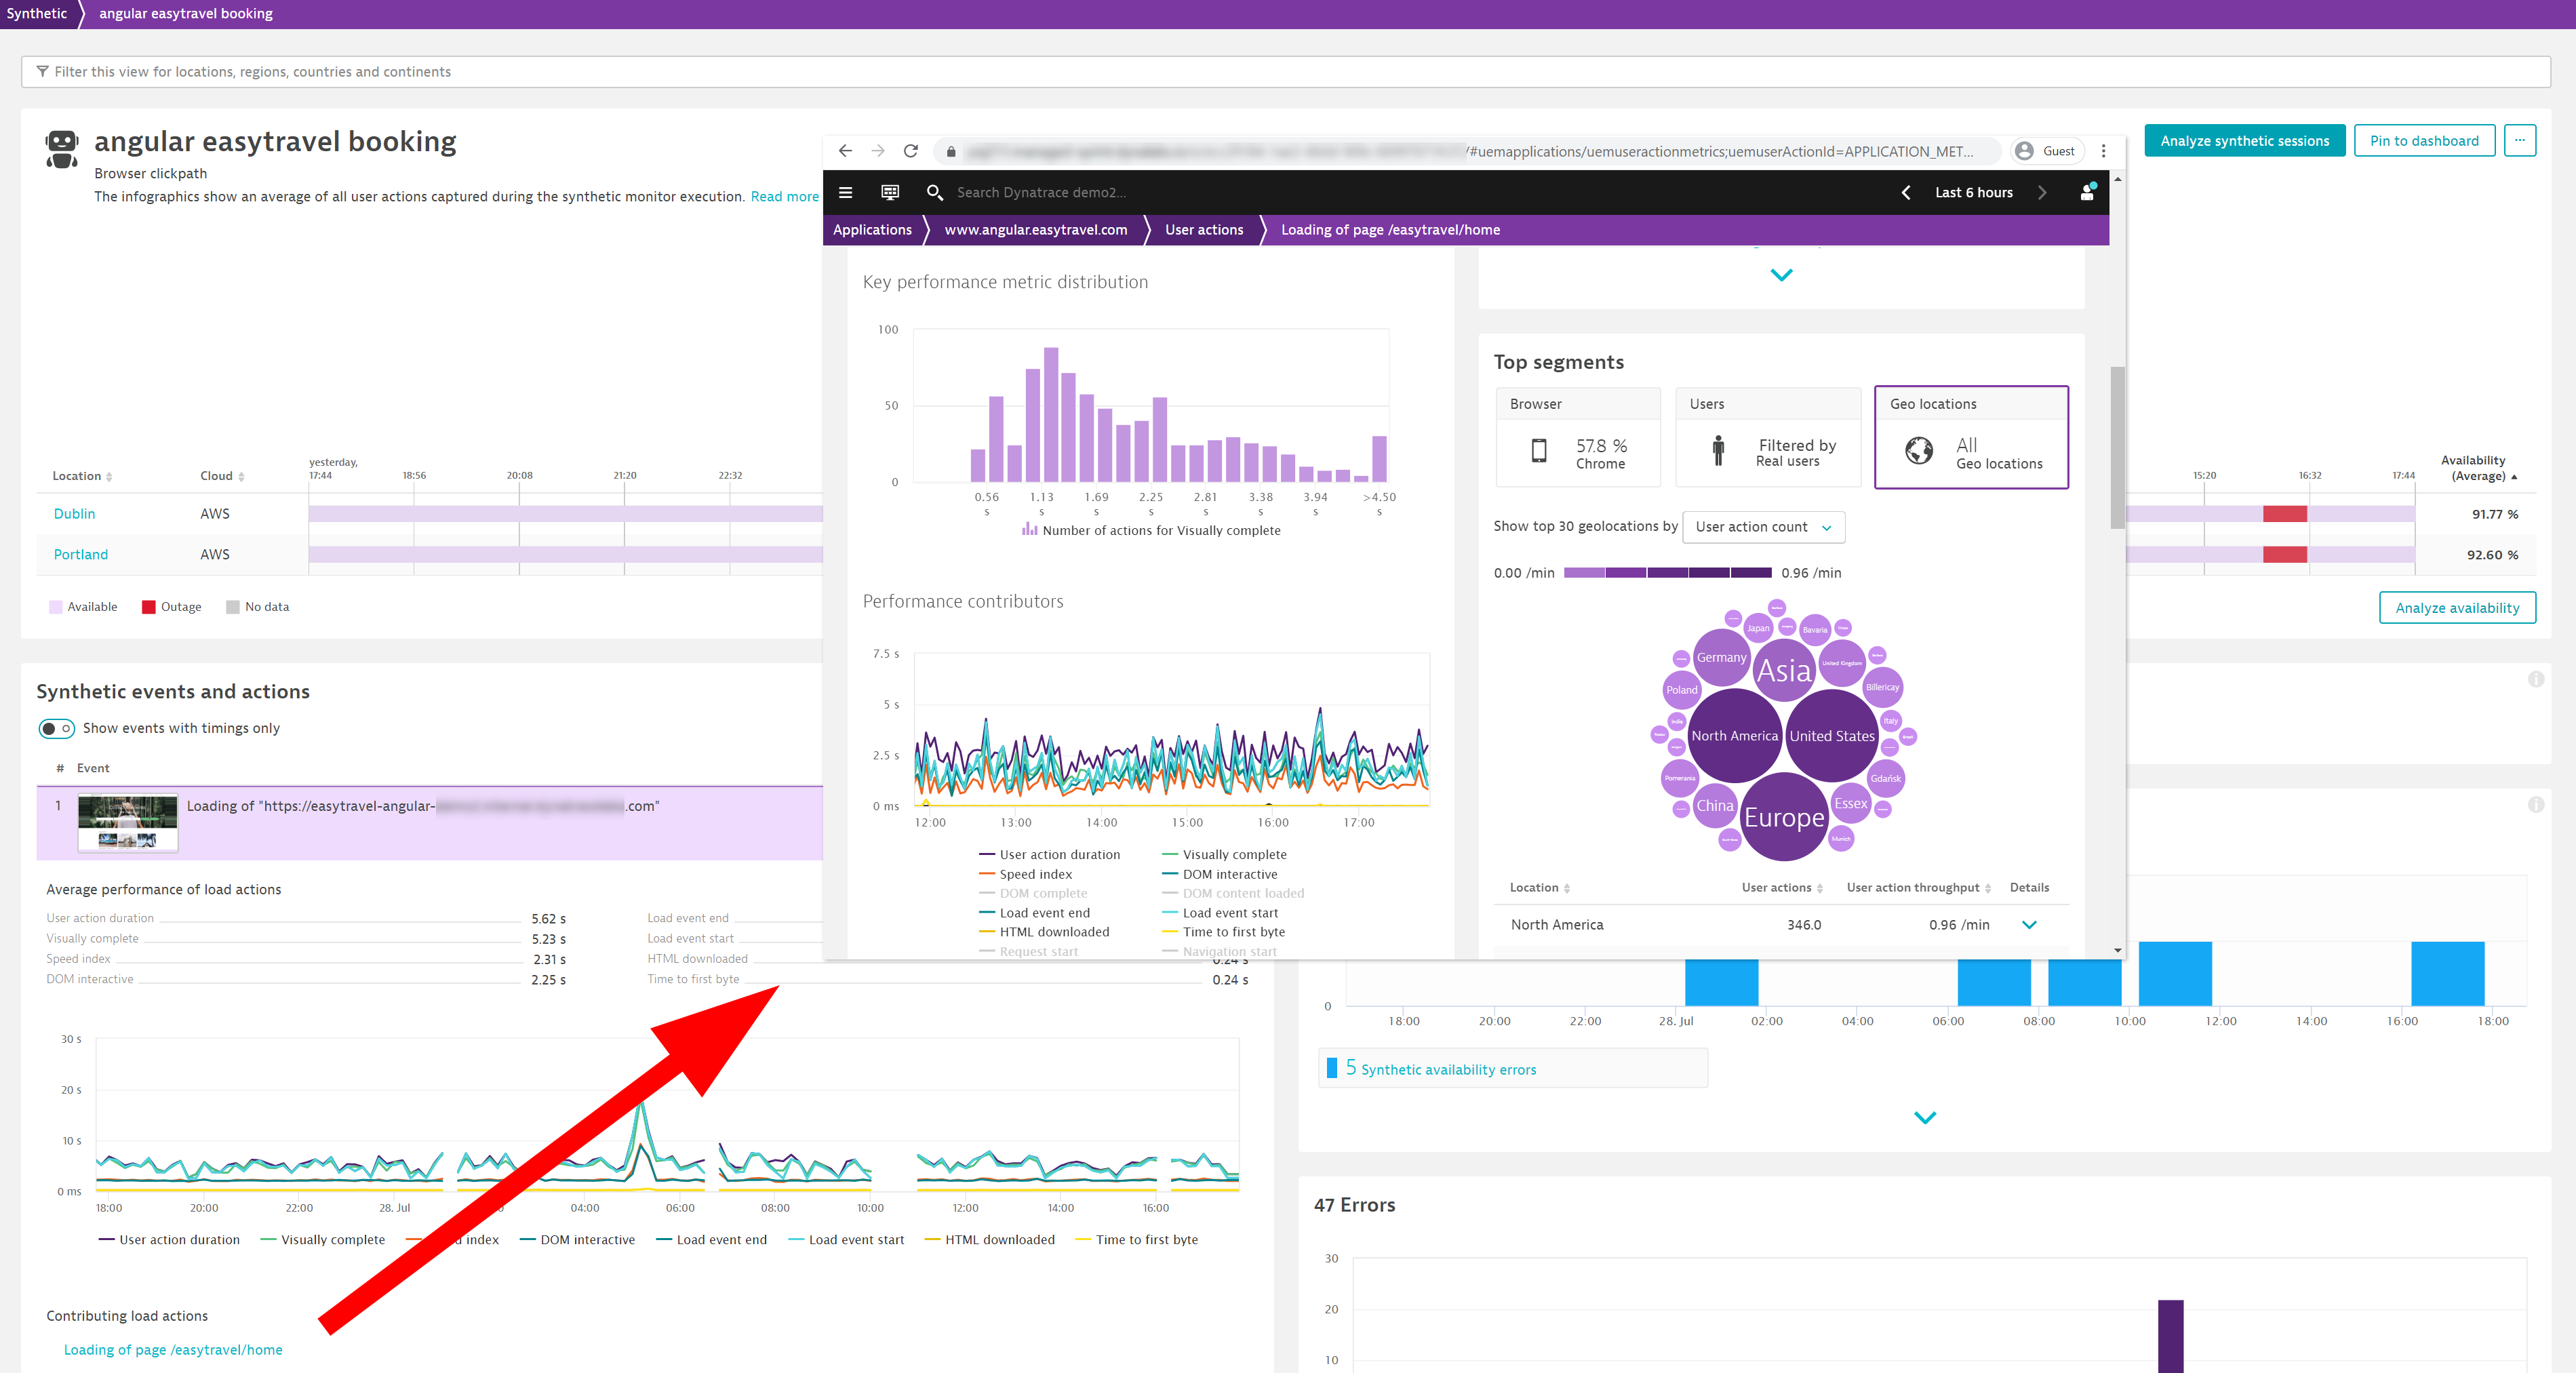Image resolution: width=2576 pixels, height=1373 pixels.
Task: Click the synthetic monitor robot icon
Action: (x=62, y=149)
